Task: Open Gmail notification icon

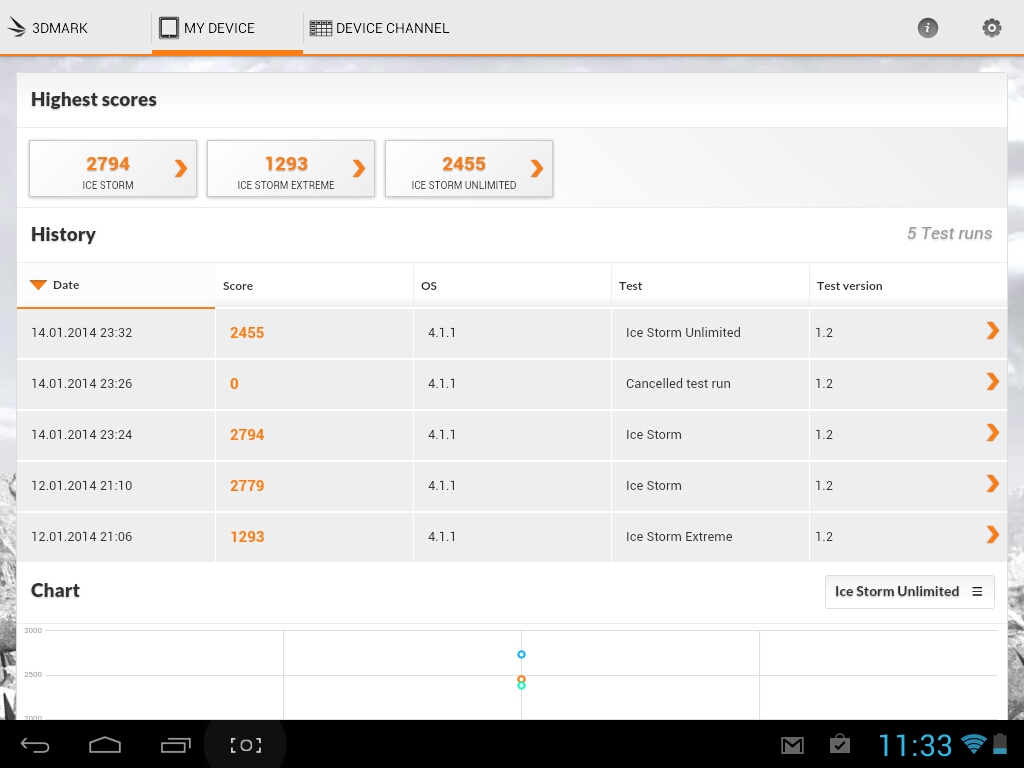Action: pos(792,745)
